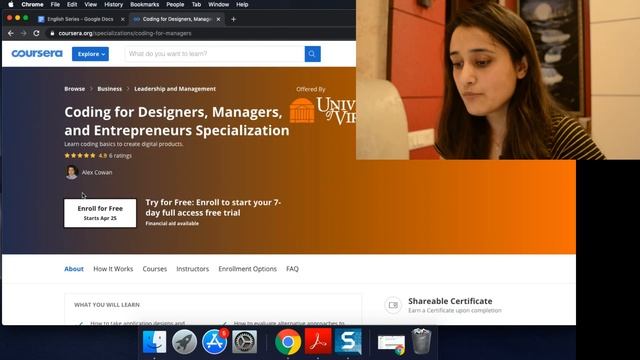
Task: Open minimized Chrome window thumbnail in dock
Action: click(x=391, y=344)
